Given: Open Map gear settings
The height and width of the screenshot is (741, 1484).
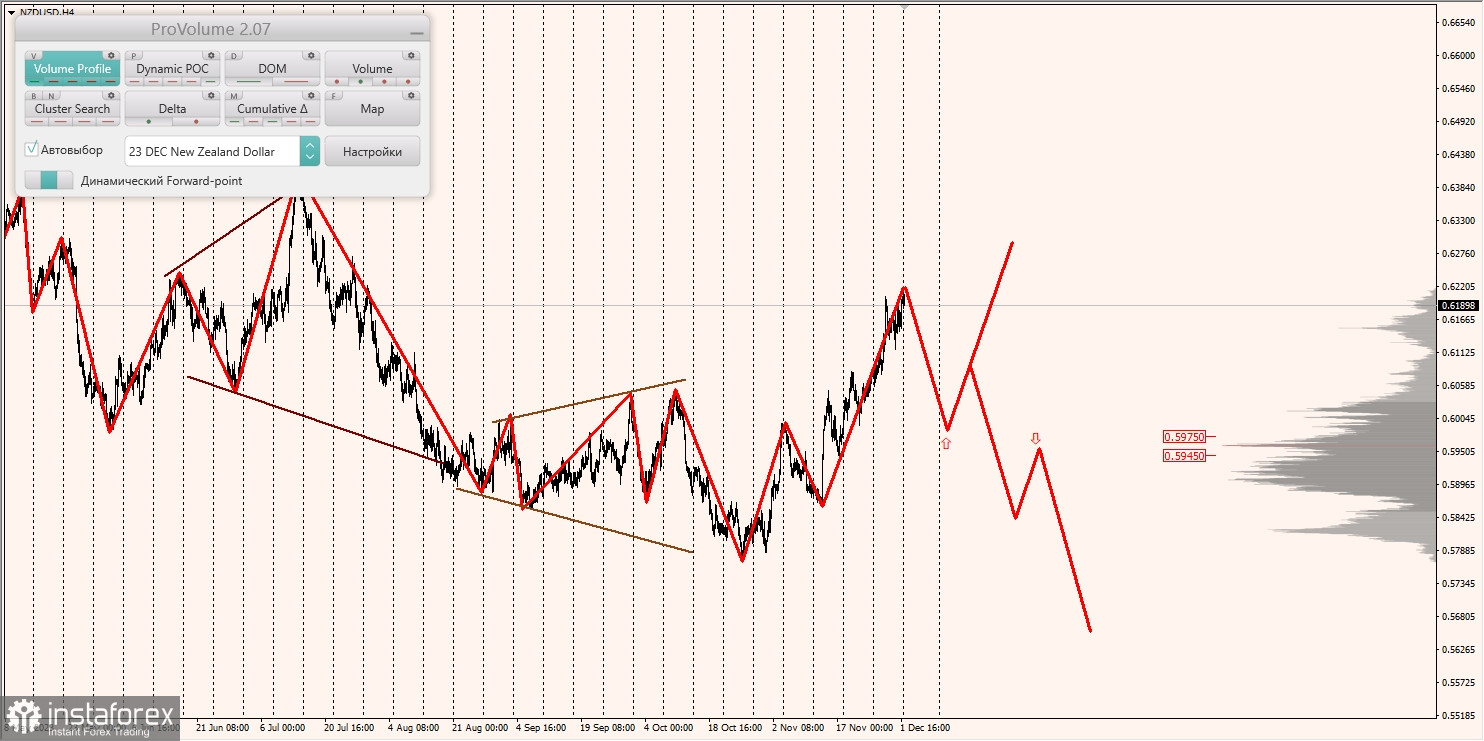Looking at the screenshot, I should [x=411, y=96].
